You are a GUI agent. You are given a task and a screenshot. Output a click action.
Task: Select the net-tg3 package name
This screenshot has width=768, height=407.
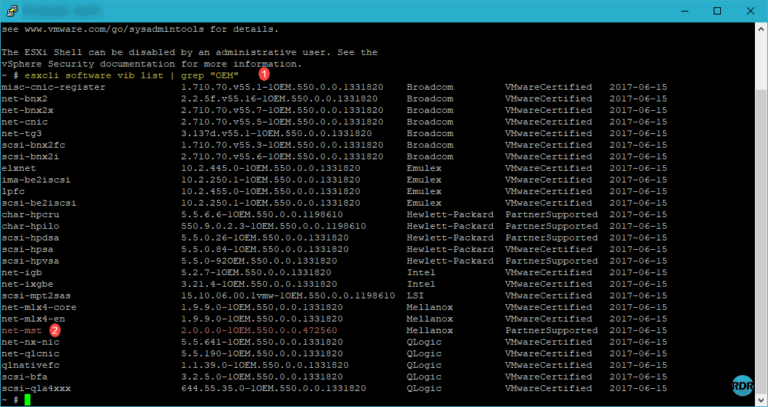[x=22, y=133]
